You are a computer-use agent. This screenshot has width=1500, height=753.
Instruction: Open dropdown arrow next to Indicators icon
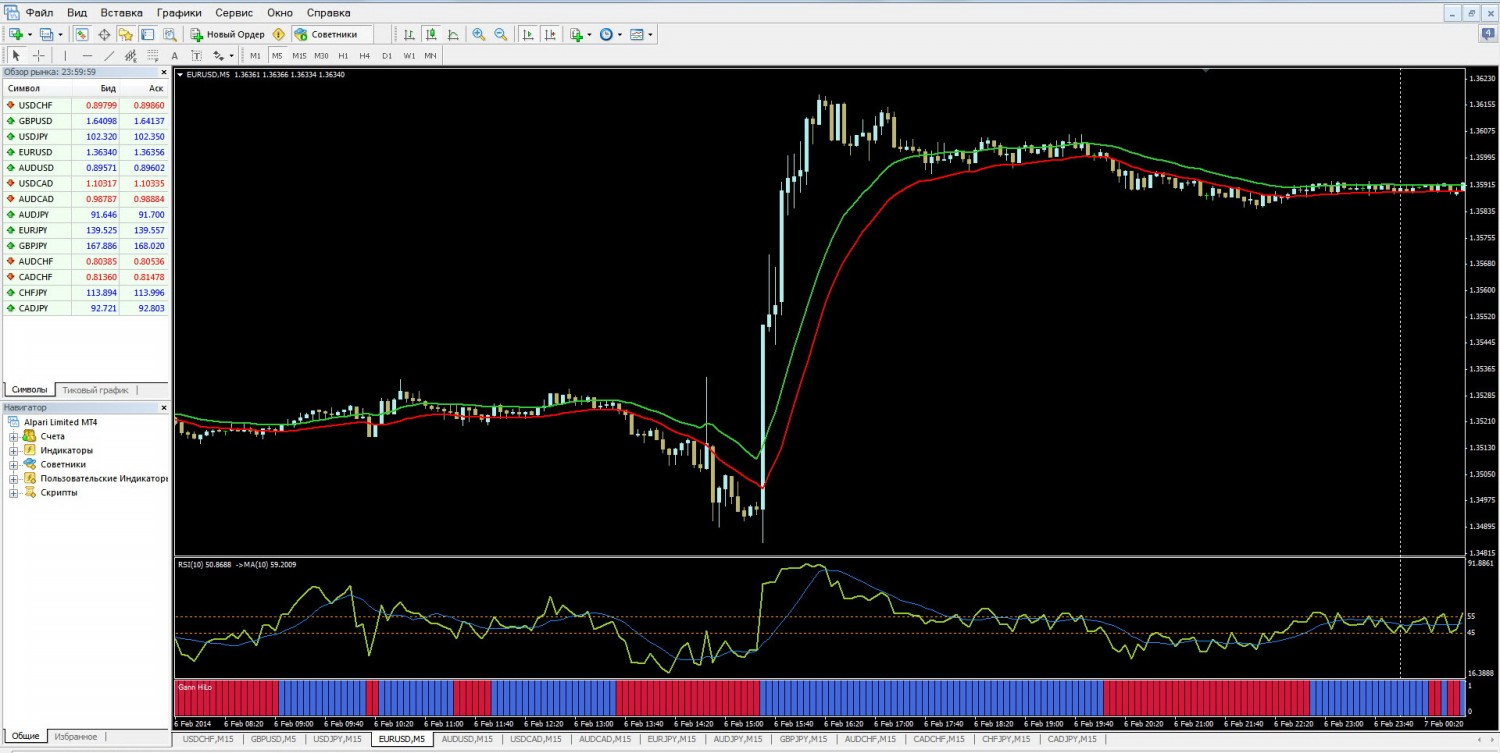[x=590, y=34]
